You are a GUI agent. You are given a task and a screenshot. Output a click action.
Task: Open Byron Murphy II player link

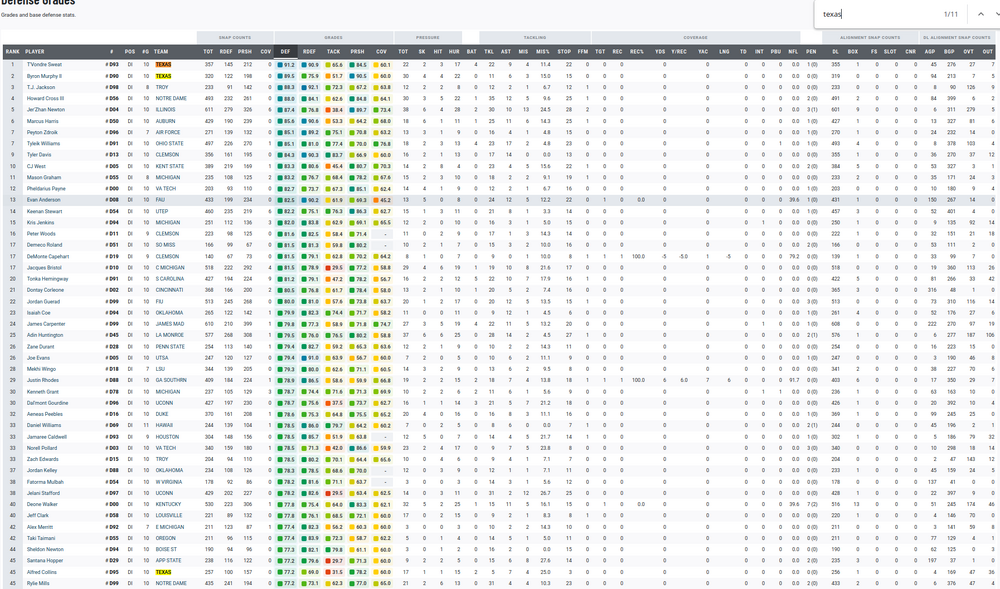(44, 76)
